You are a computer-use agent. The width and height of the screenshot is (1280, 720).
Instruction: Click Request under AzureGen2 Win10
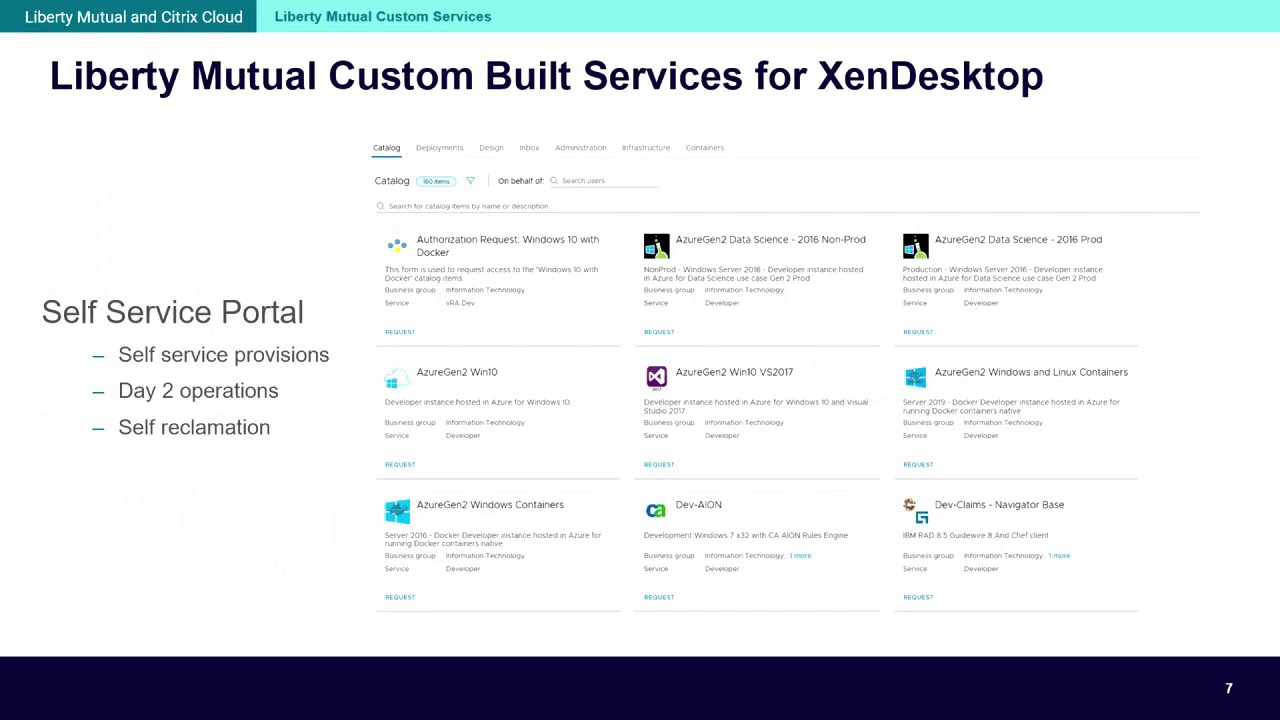pyautogui.click(x=400, y=464)
